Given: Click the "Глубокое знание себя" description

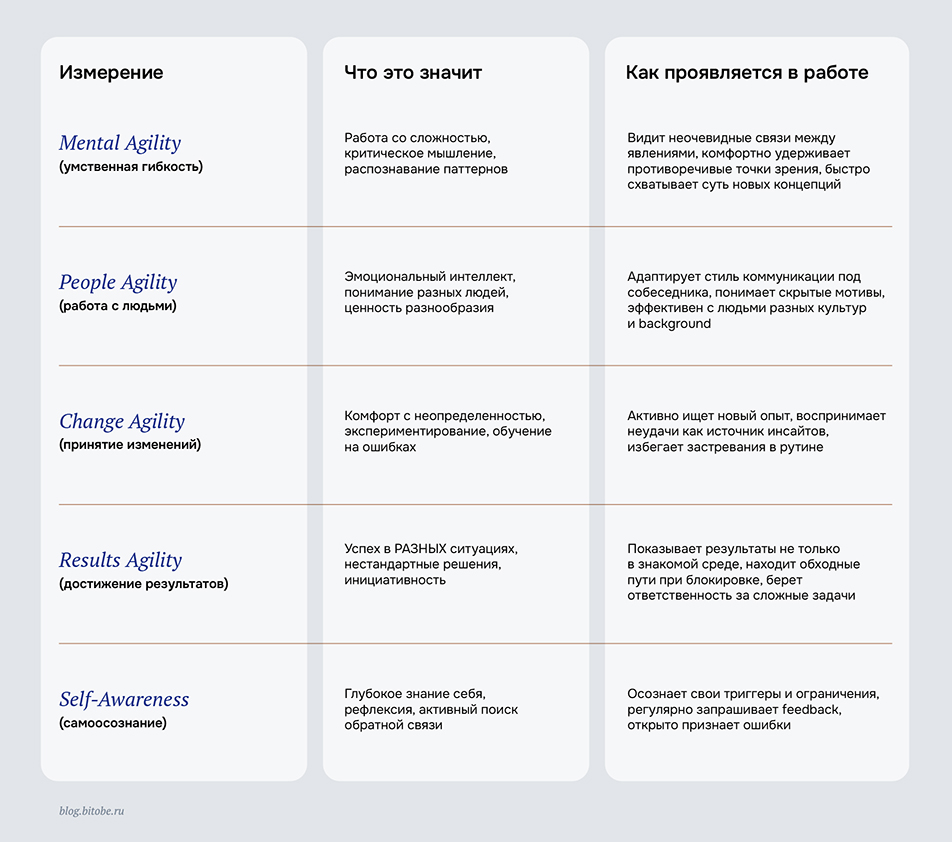Looking at the screenshot, I should tap(431, 709).
